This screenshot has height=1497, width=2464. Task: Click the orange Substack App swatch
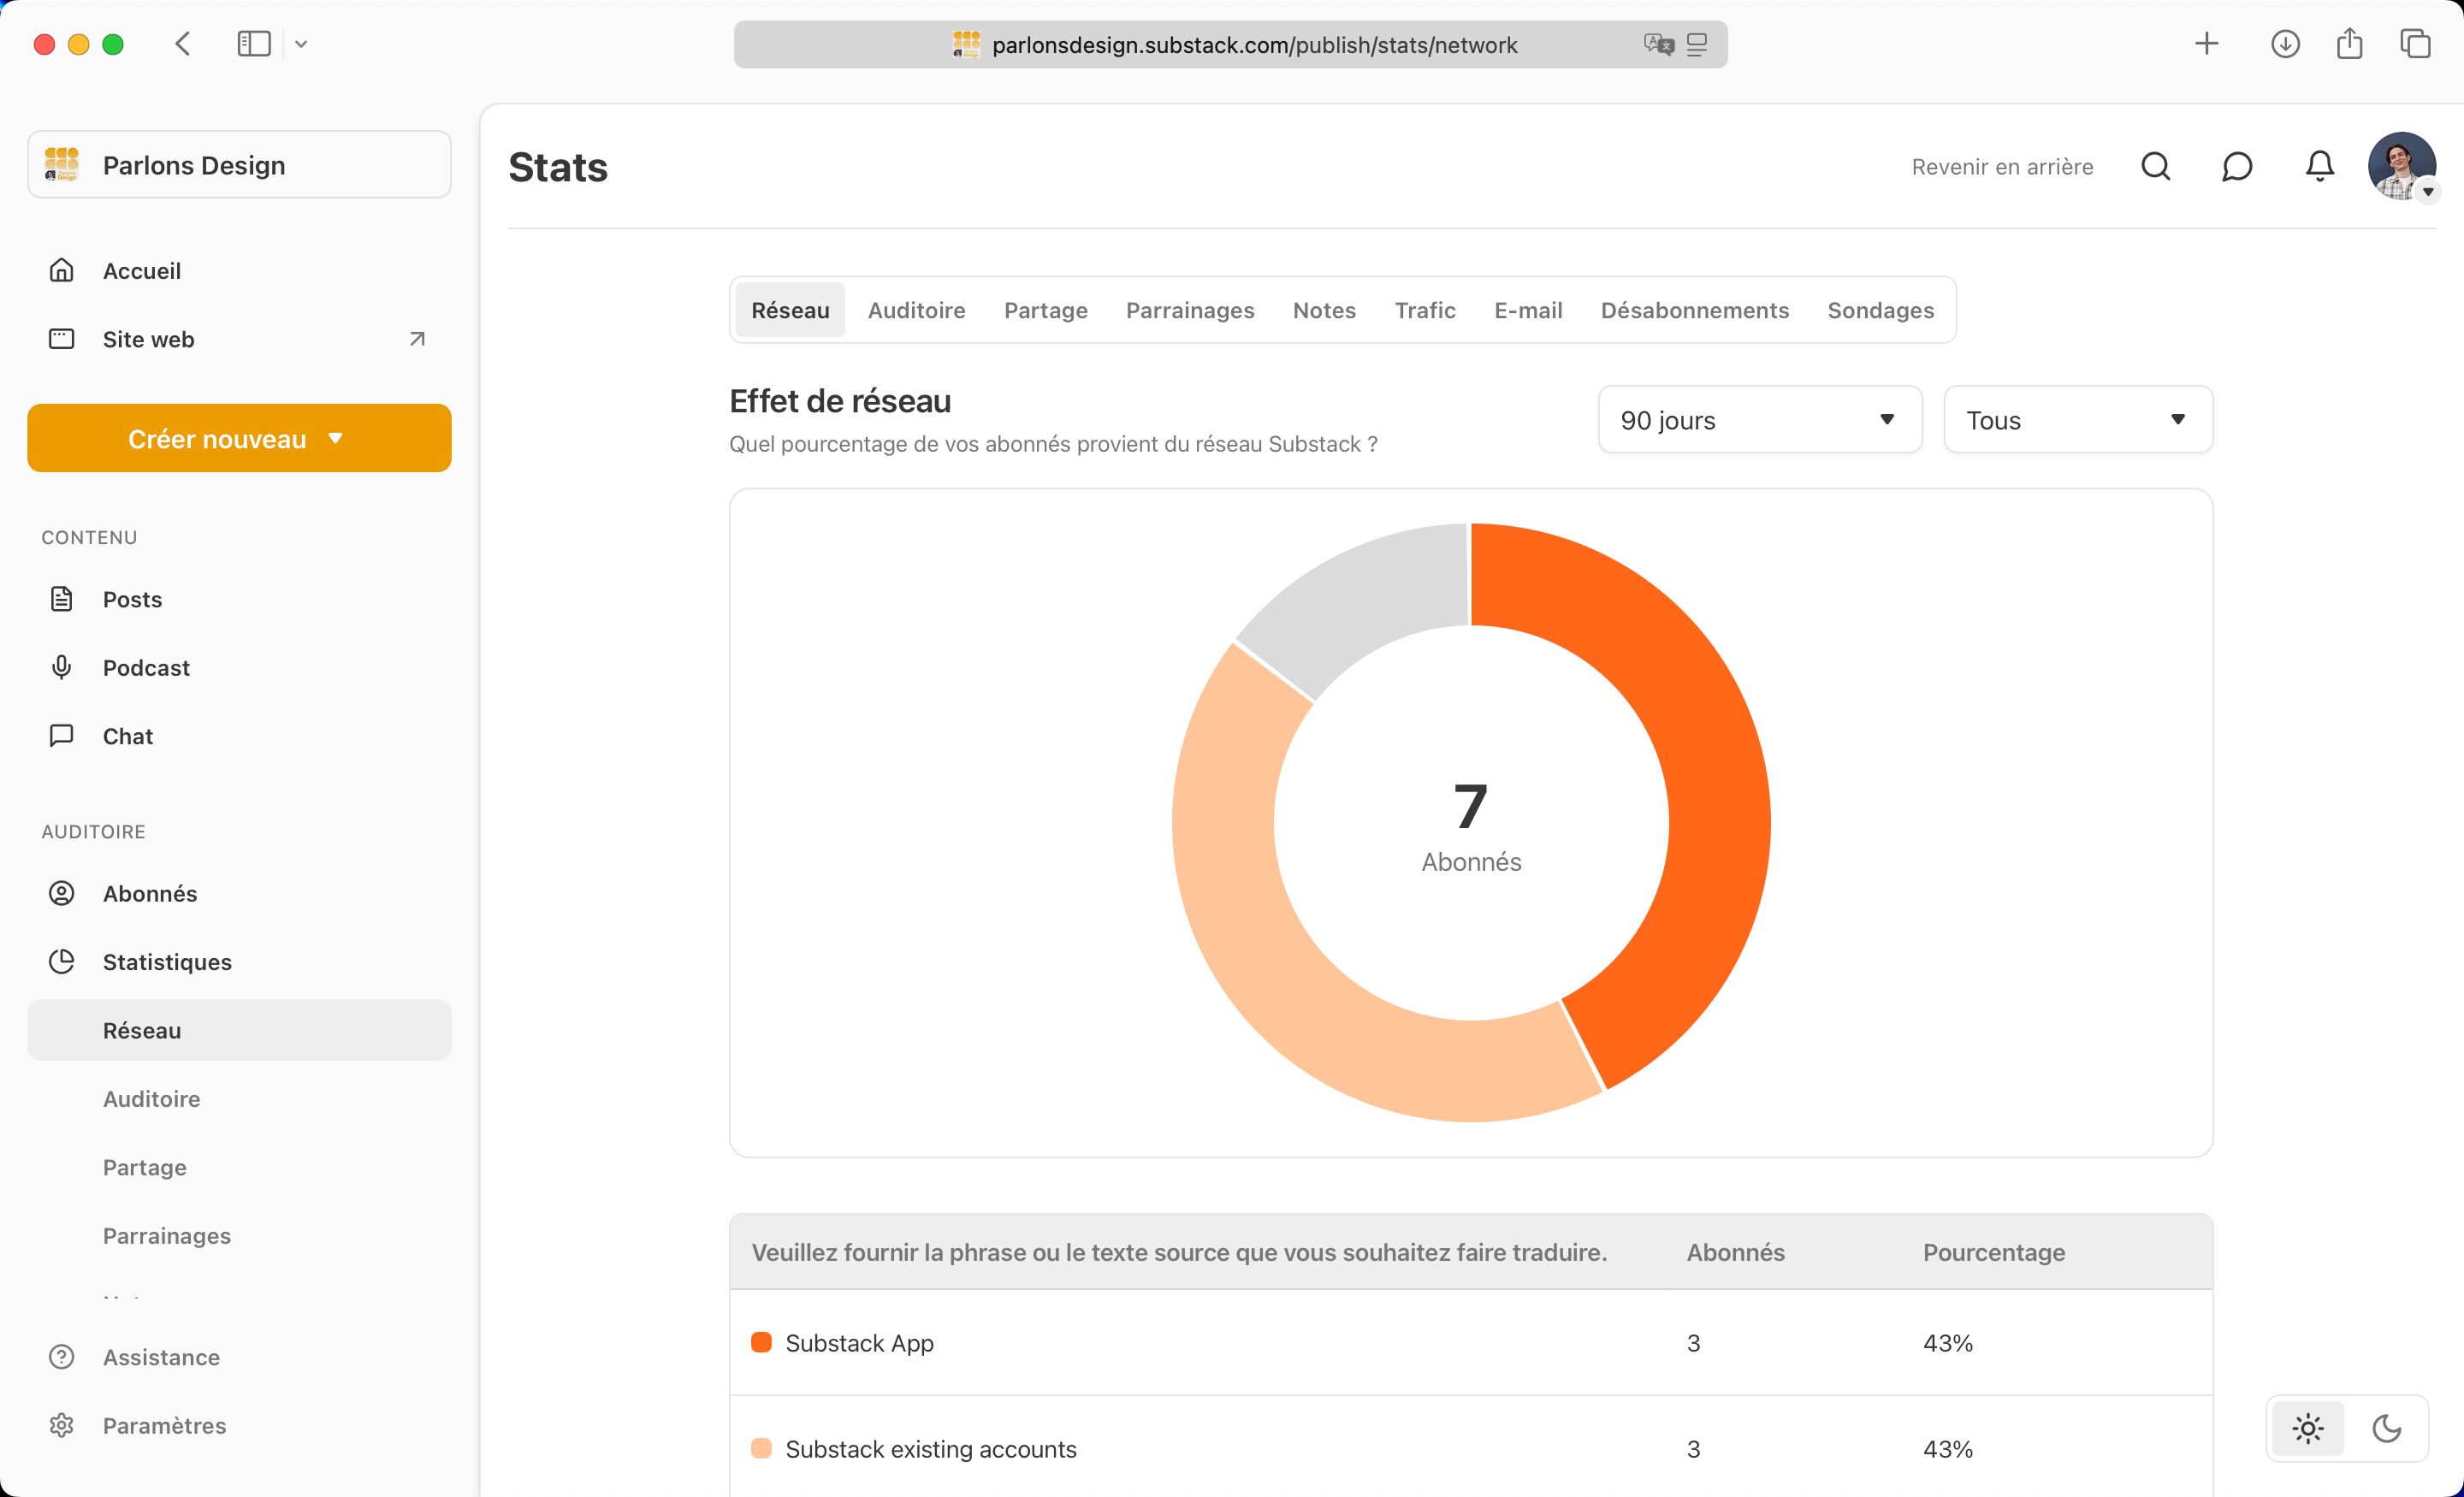click(761, 1342)
